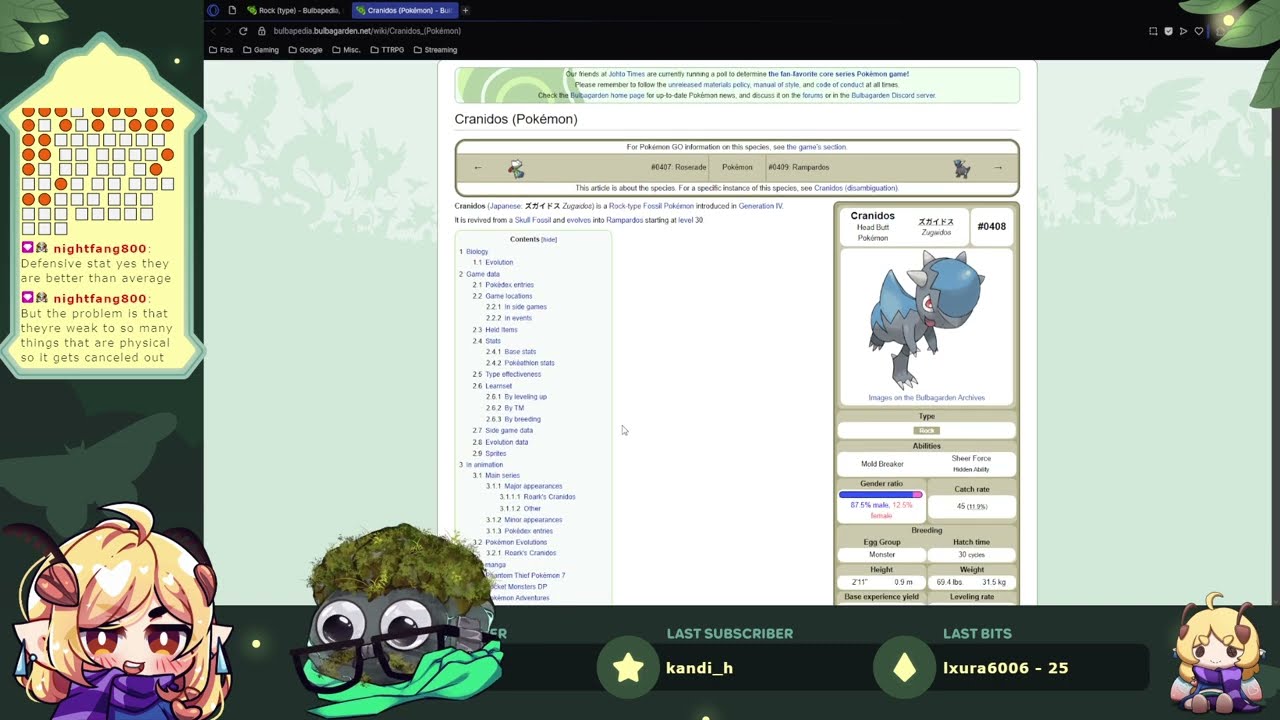Open the Generation IV link
1280x720 pixels.
(x=760, y=206)
